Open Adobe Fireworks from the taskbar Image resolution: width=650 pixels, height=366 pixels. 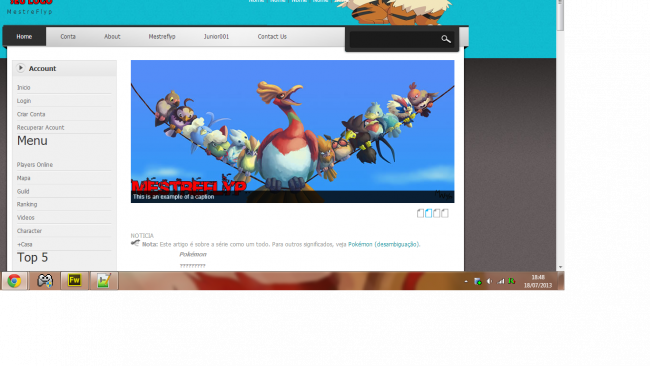(x=74, y=281)
